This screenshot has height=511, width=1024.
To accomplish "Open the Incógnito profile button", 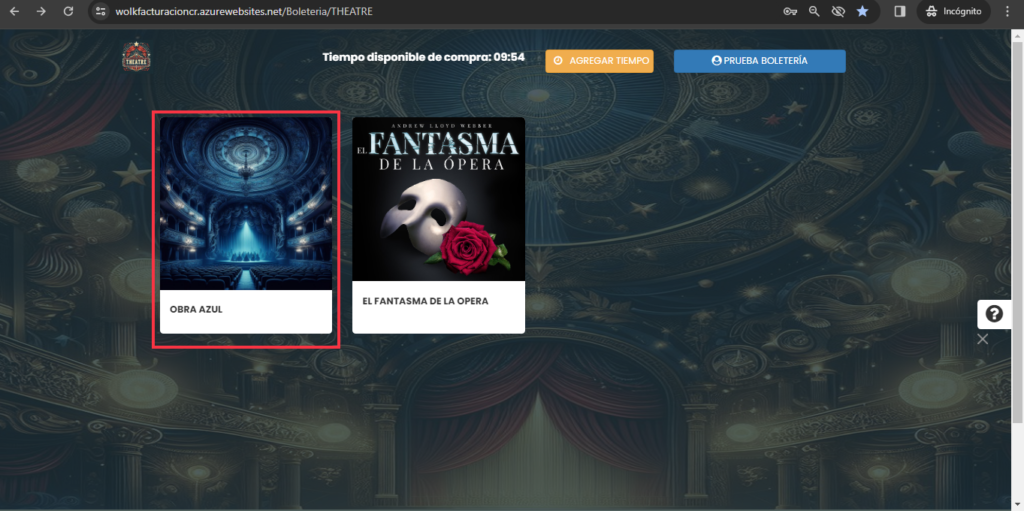I will coord(953,11).
